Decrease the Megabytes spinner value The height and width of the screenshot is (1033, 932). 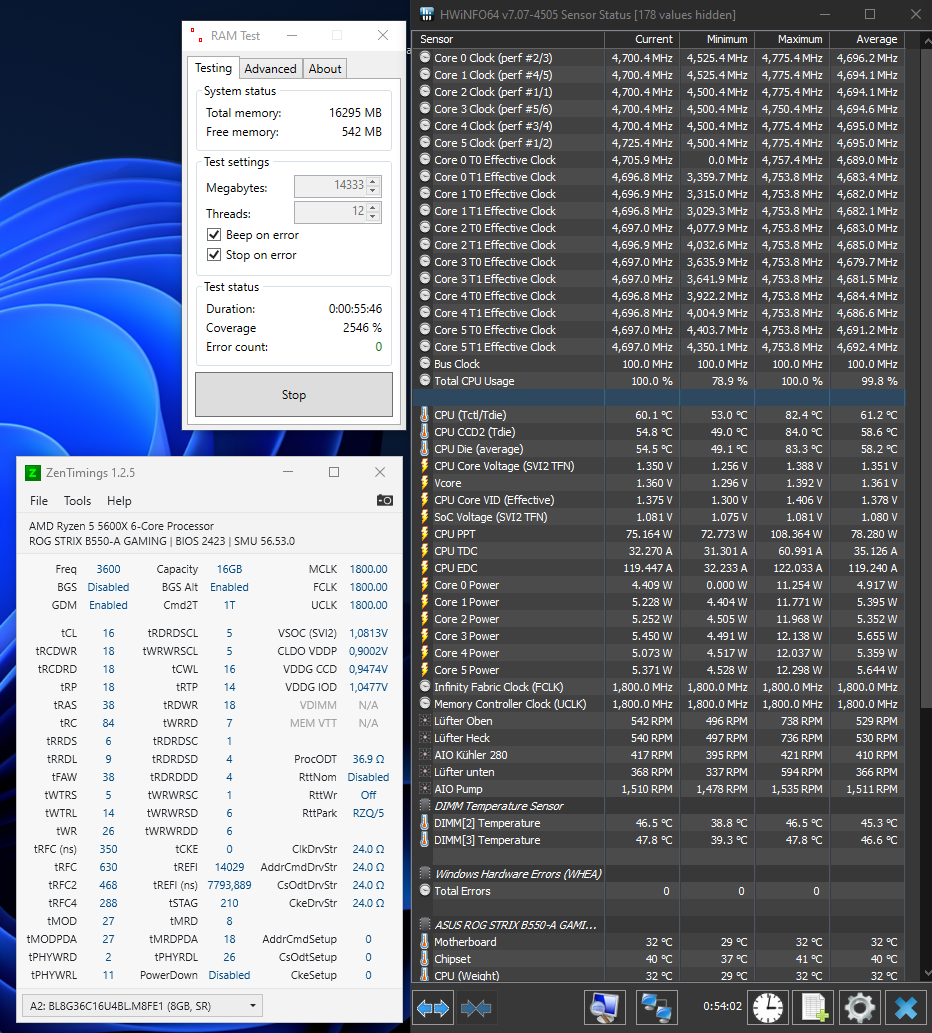(x=373, y=191)
